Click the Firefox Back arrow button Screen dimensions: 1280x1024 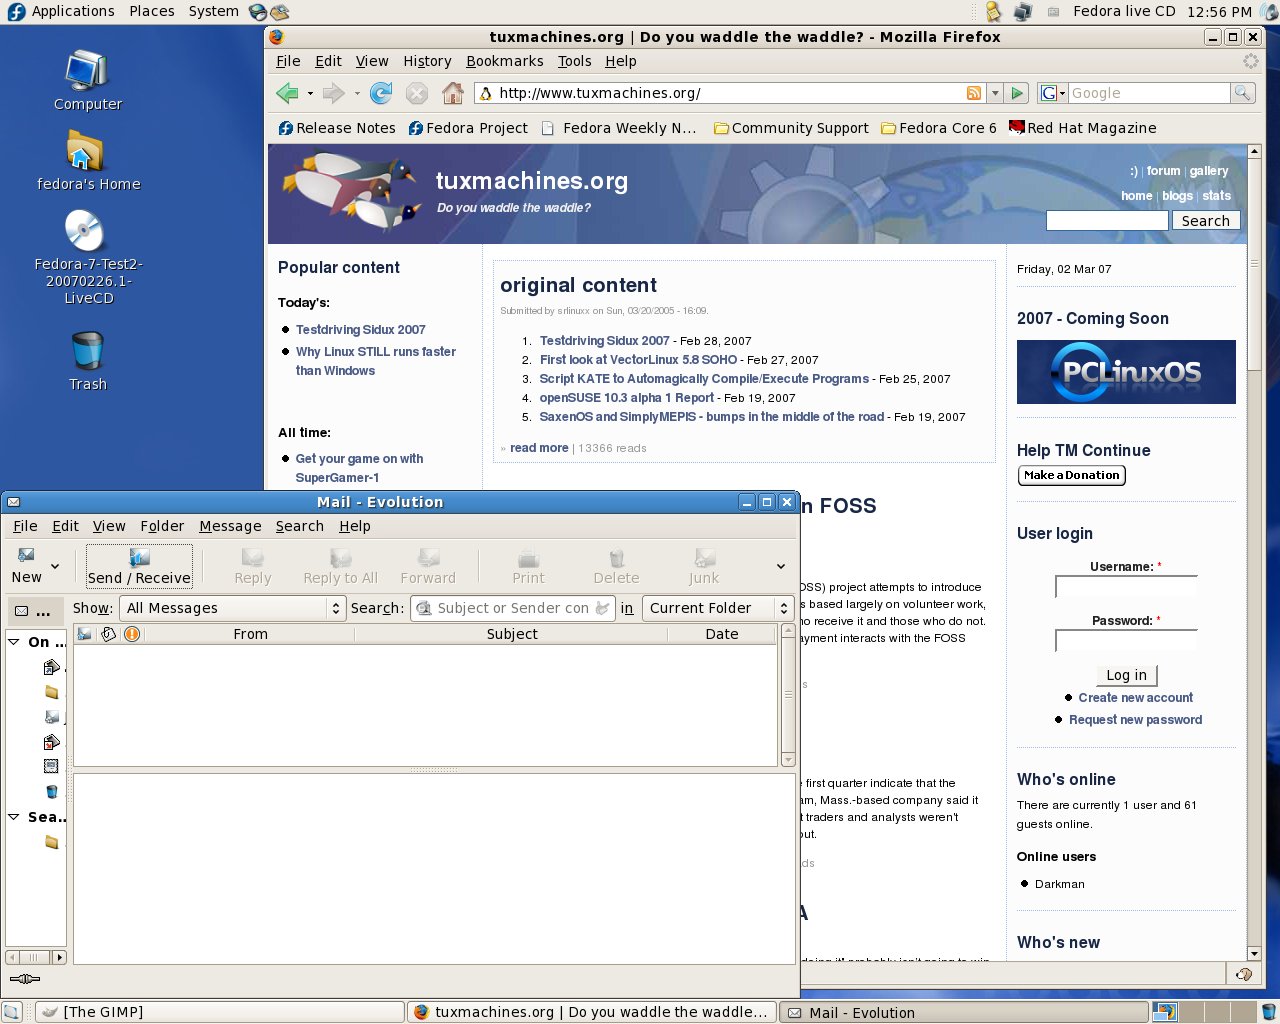point(288,93)
